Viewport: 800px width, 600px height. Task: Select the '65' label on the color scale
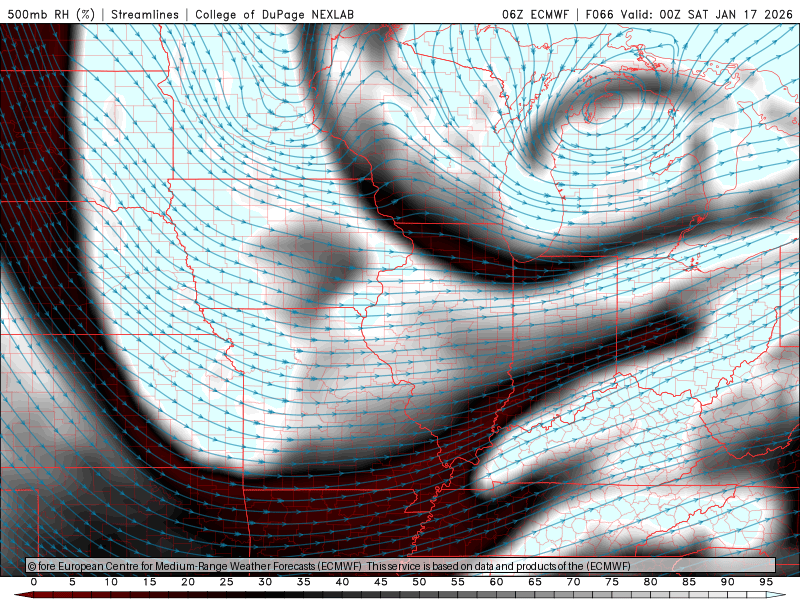[x=535, y=582]
